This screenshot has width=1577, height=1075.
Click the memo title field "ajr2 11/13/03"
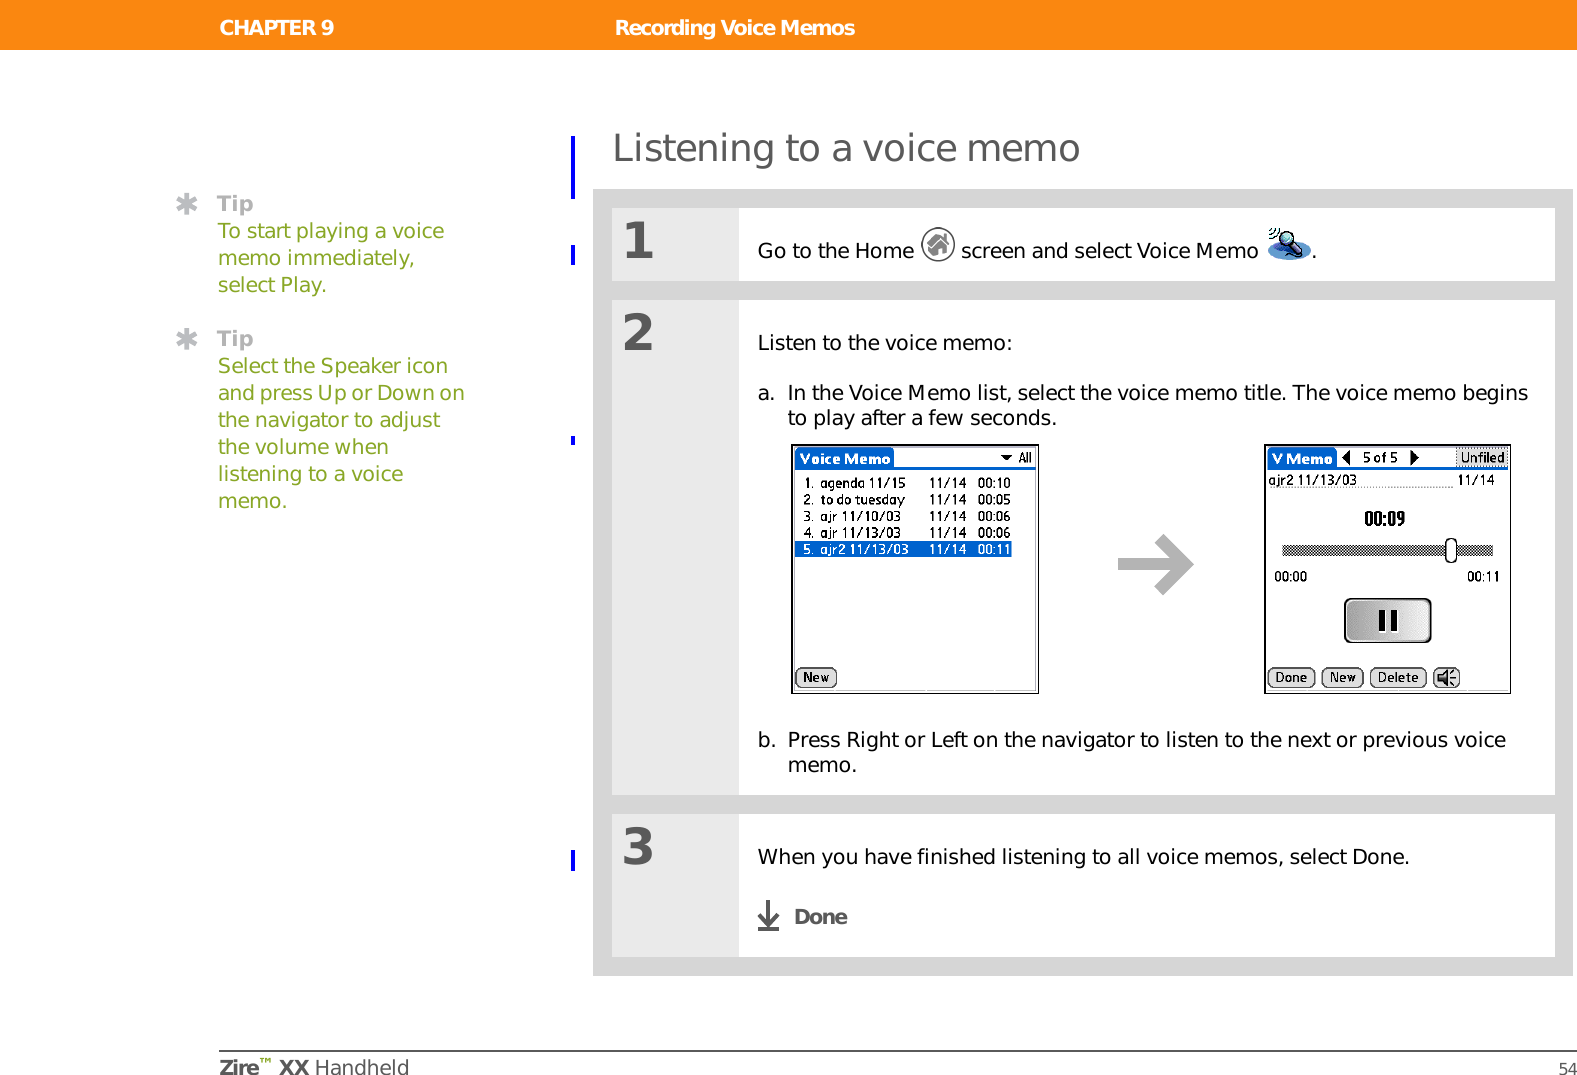point(1360,480)
